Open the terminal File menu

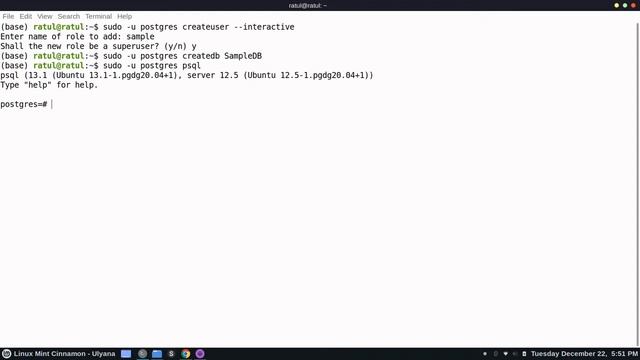8,16
